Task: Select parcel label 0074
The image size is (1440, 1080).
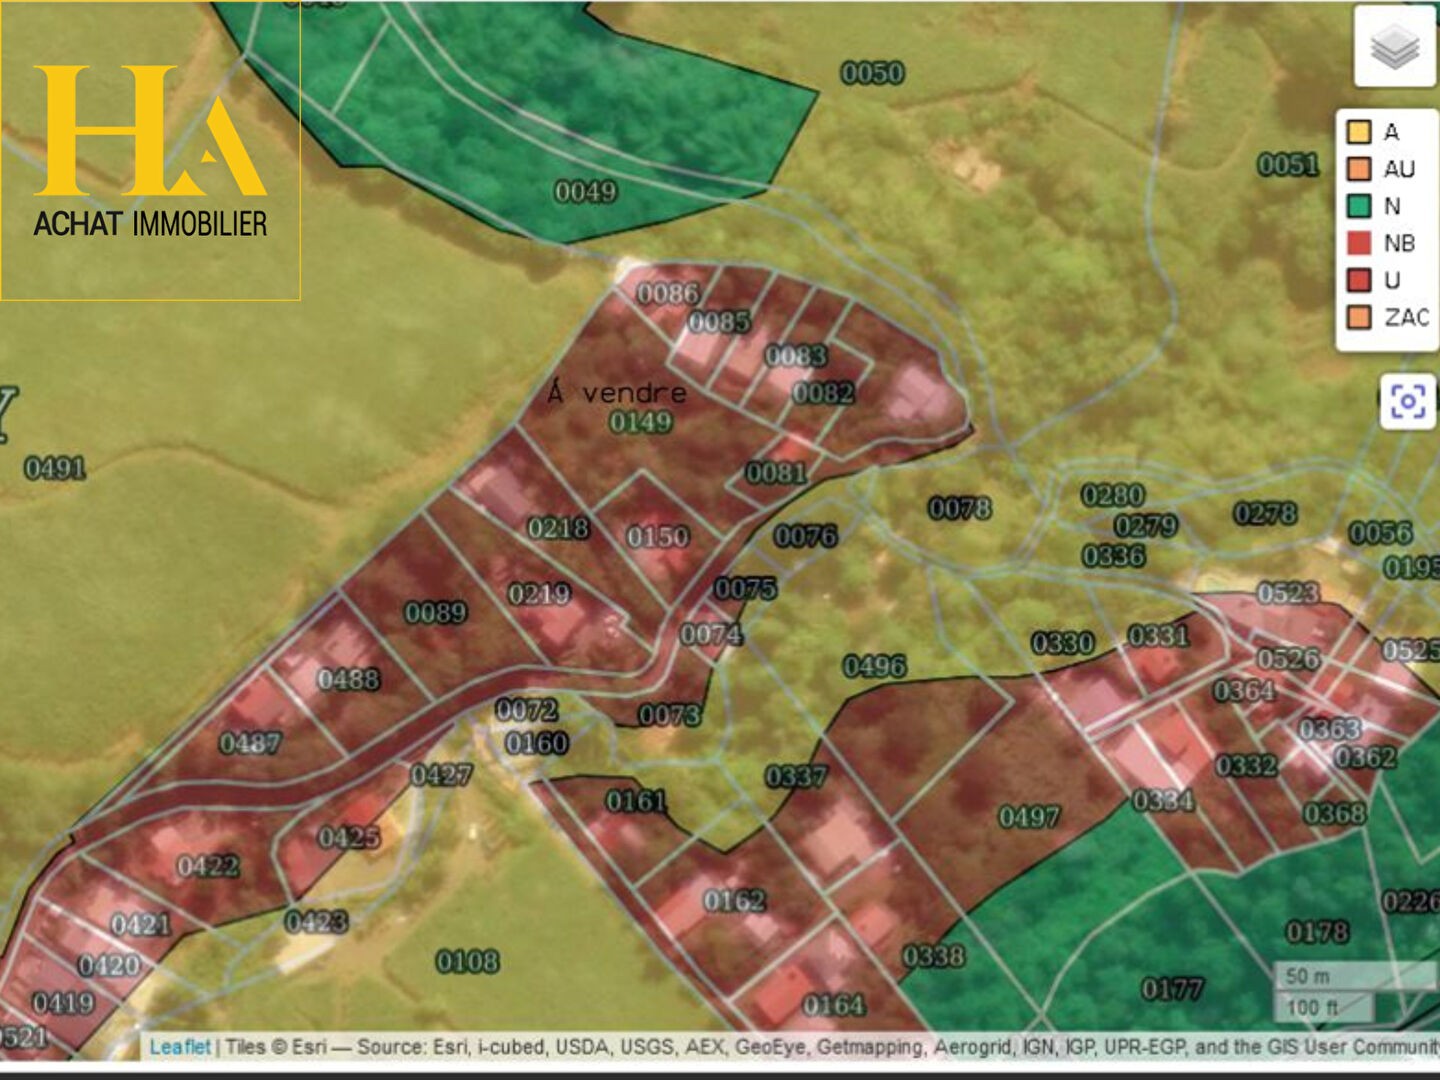Action: point(711,634)
